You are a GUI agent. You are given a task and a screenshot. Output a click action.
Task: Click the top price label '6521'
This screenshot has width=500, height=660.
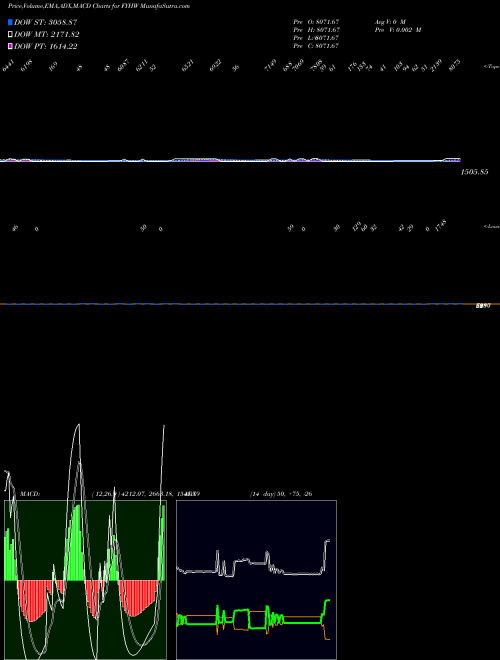pyautogui.click(x=188, y=66)
